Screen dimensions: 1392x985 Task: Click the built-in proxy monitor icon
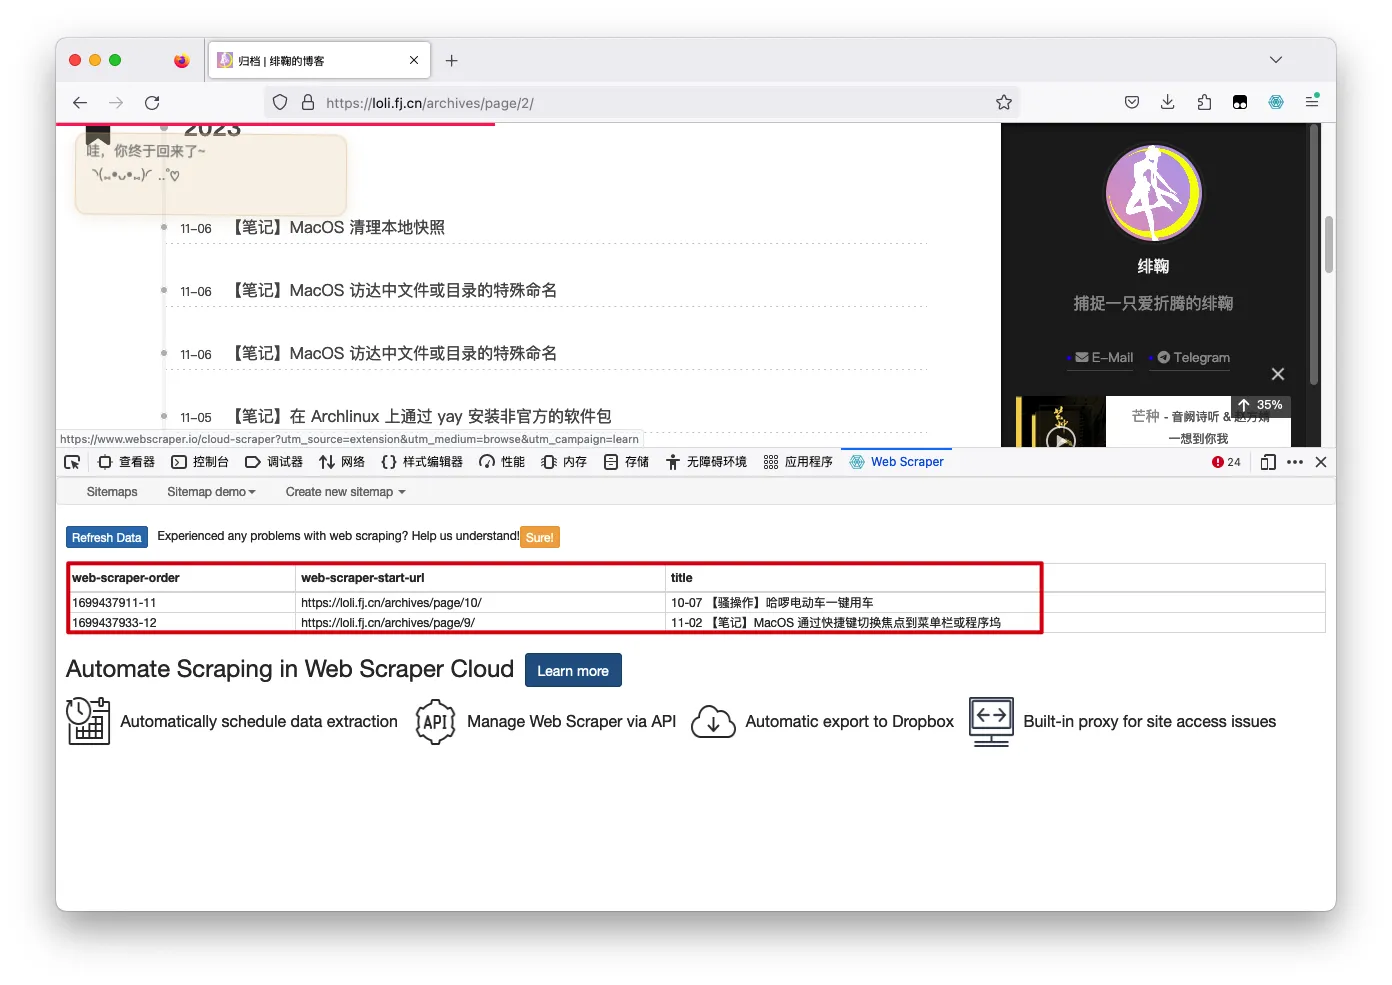991,721
